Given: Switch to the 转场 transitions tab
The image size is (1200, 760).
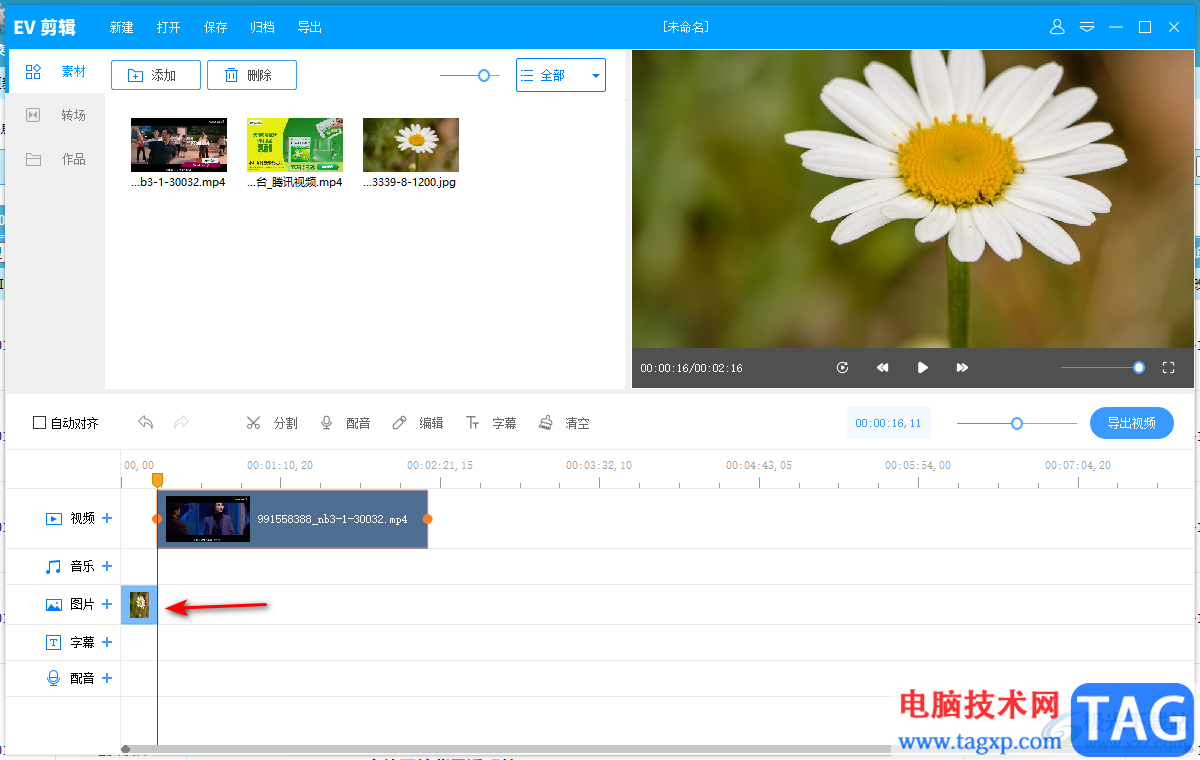Looking at the screenshot, I should click(x=55, y=116).
